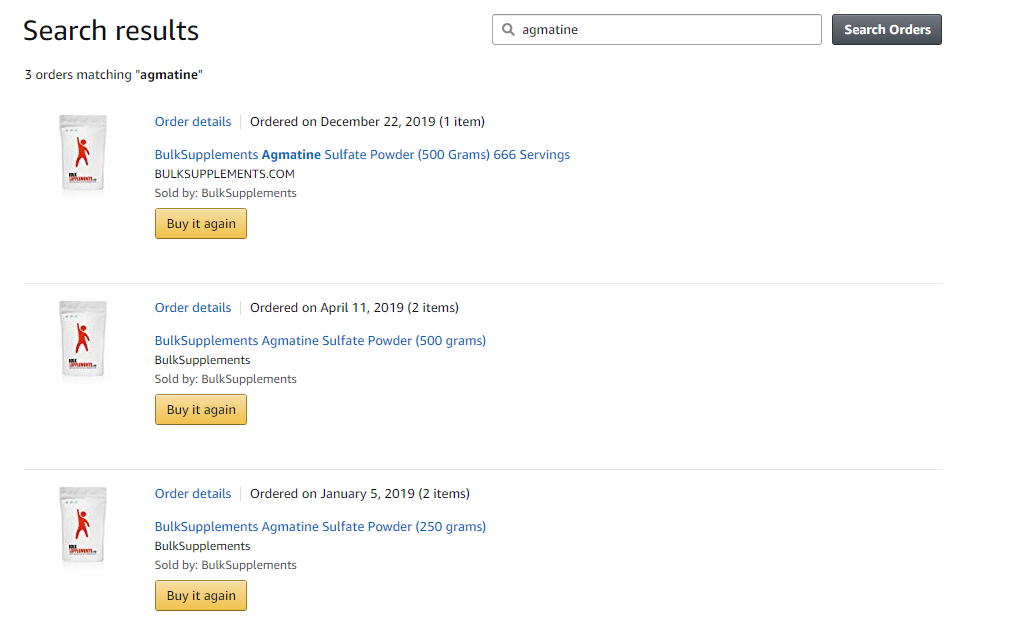The width and height of the screenshot is (1024, 626).
Task: Buy the 250 grams item again
Action: [200, 595]
